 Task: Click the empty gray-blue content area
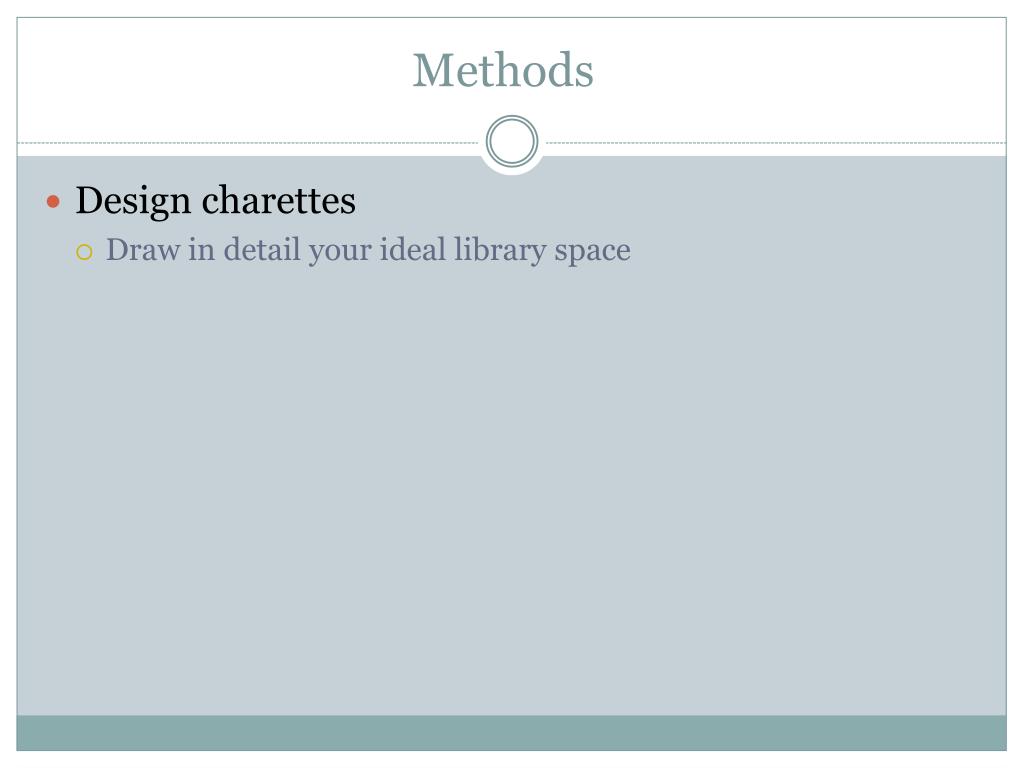pyautogui.click(x=511, y=490)
